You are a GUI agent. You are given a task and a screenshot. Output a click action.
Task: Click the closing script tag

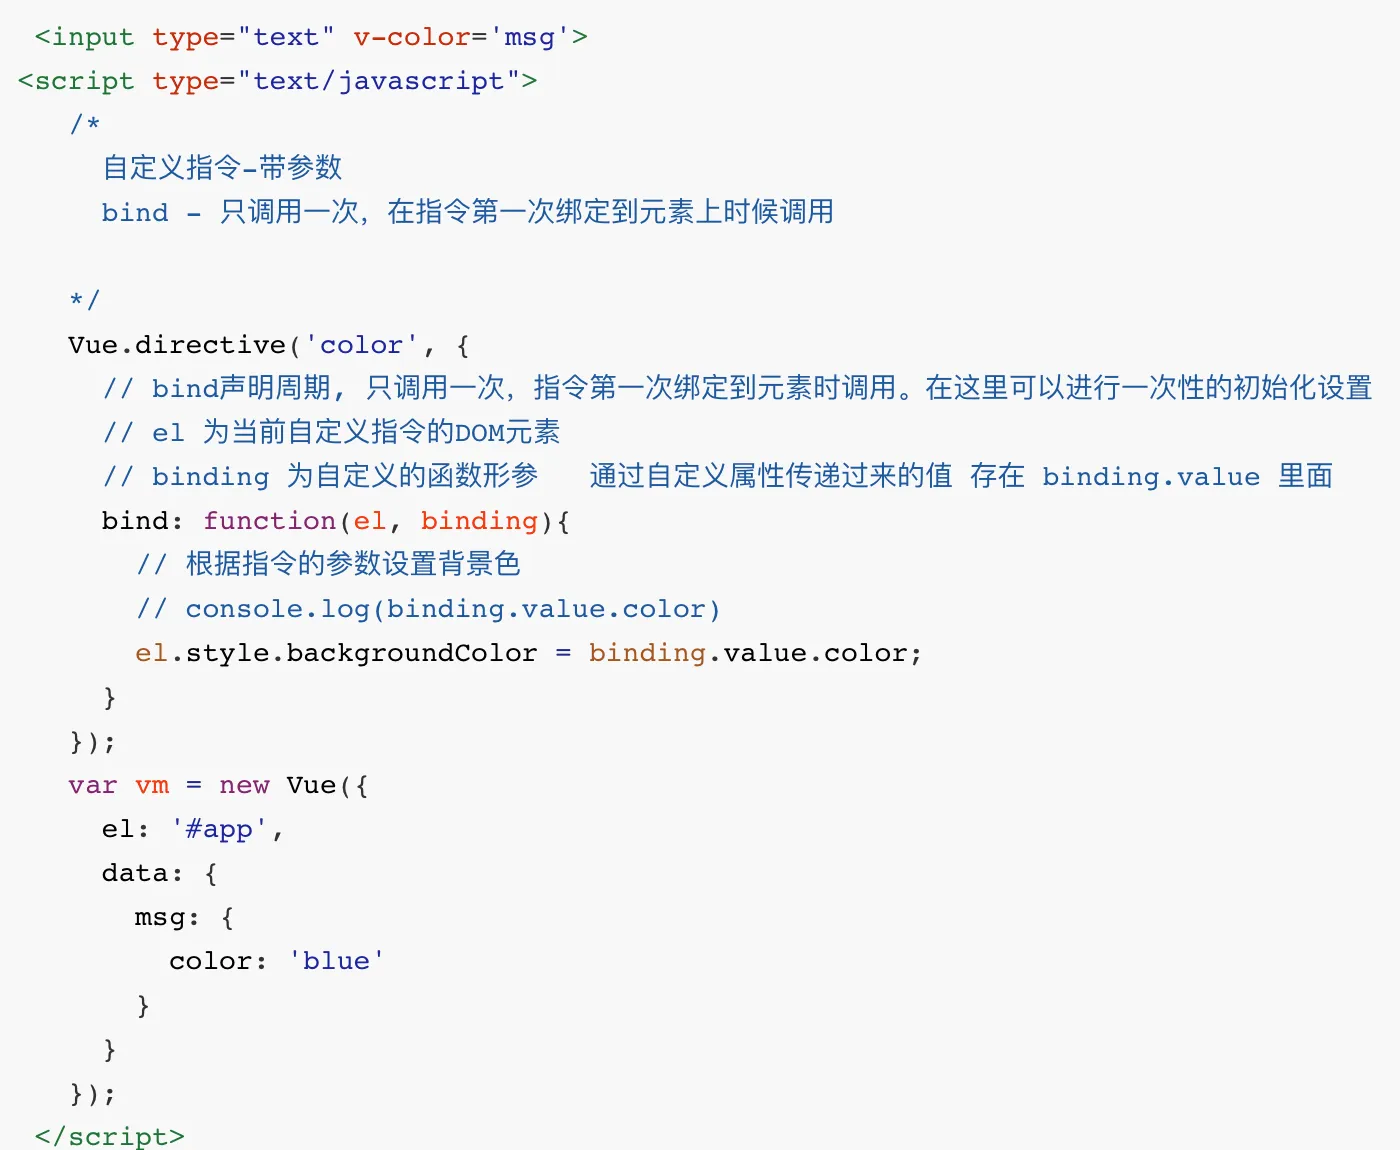(110, 1137)
